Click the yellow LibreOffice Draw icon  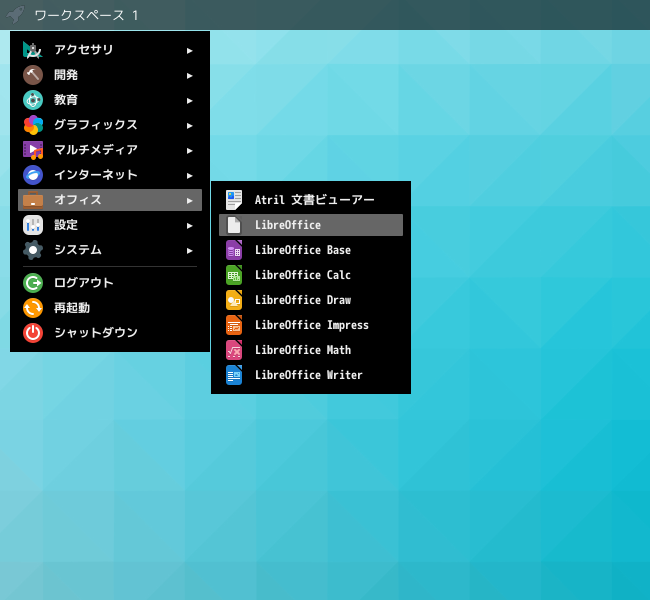tap(234, 300)
